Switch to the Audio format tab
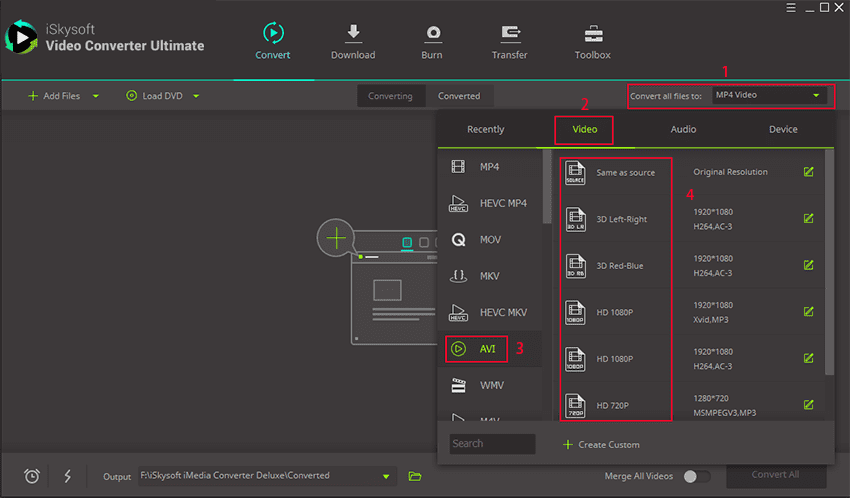 pos(683,129)
